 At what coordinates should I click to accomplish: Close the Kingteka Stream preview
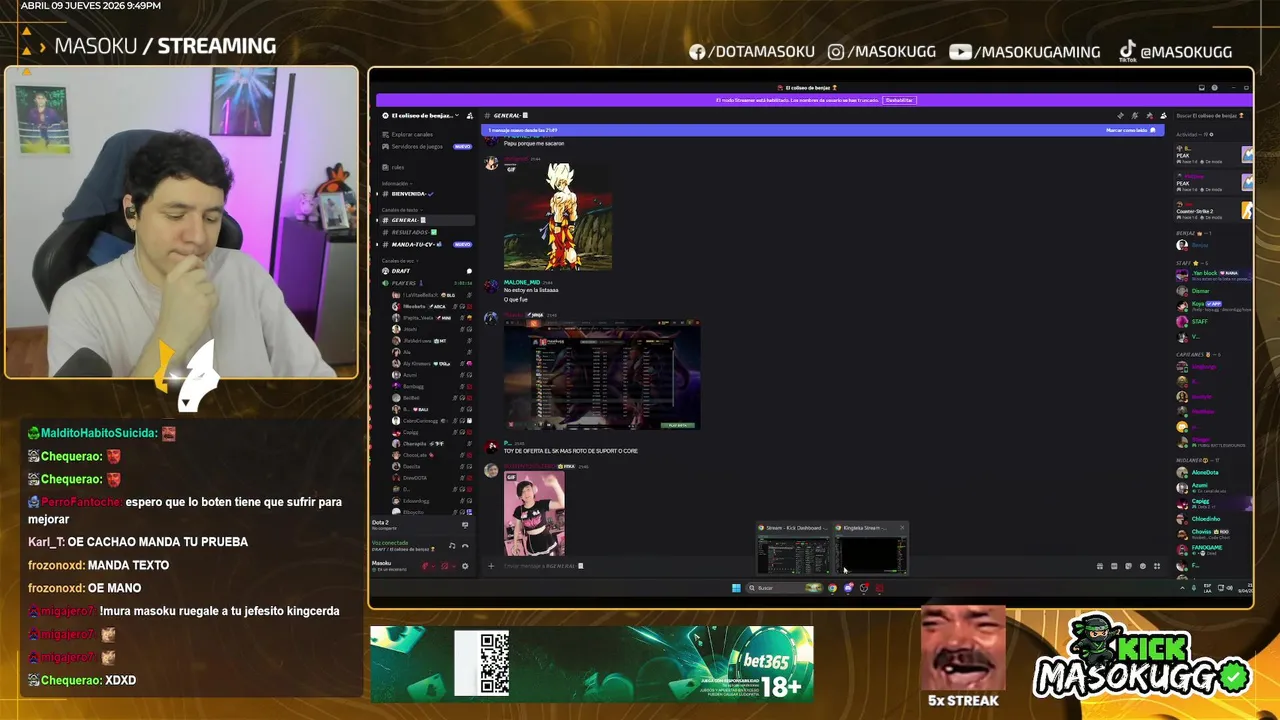[902, 528]
